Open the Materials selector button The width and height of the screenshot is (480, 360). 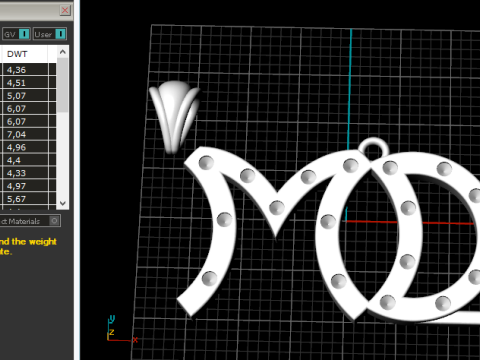30,221
